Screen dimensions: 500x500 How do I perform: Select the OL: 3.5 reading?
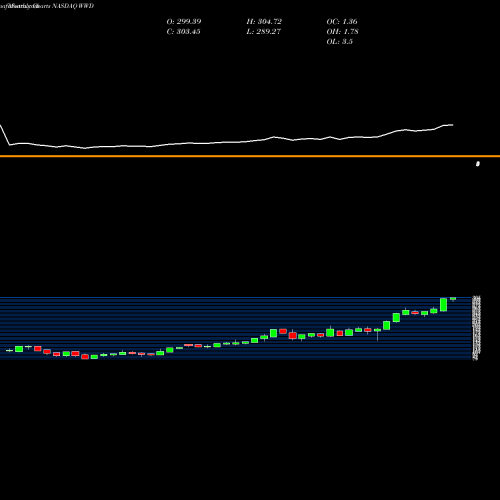339,41
